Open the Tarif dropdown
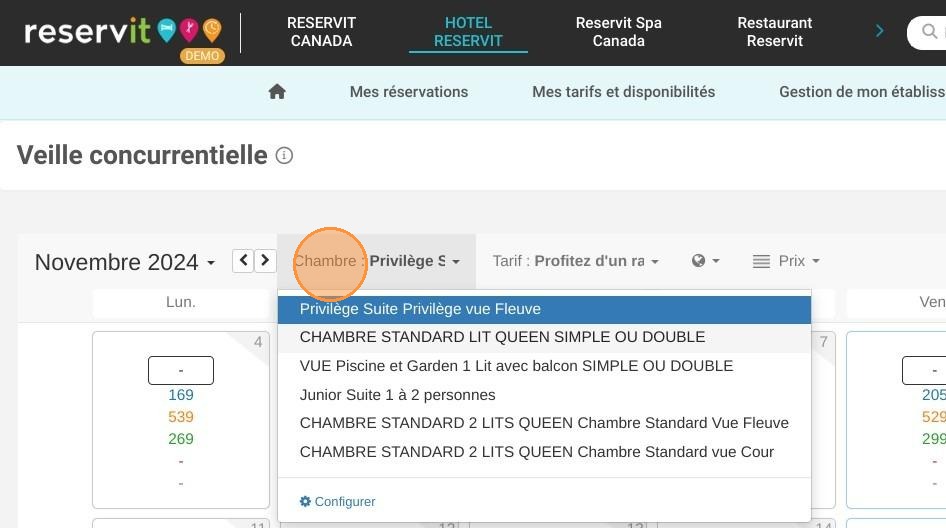 pos(576,261)
